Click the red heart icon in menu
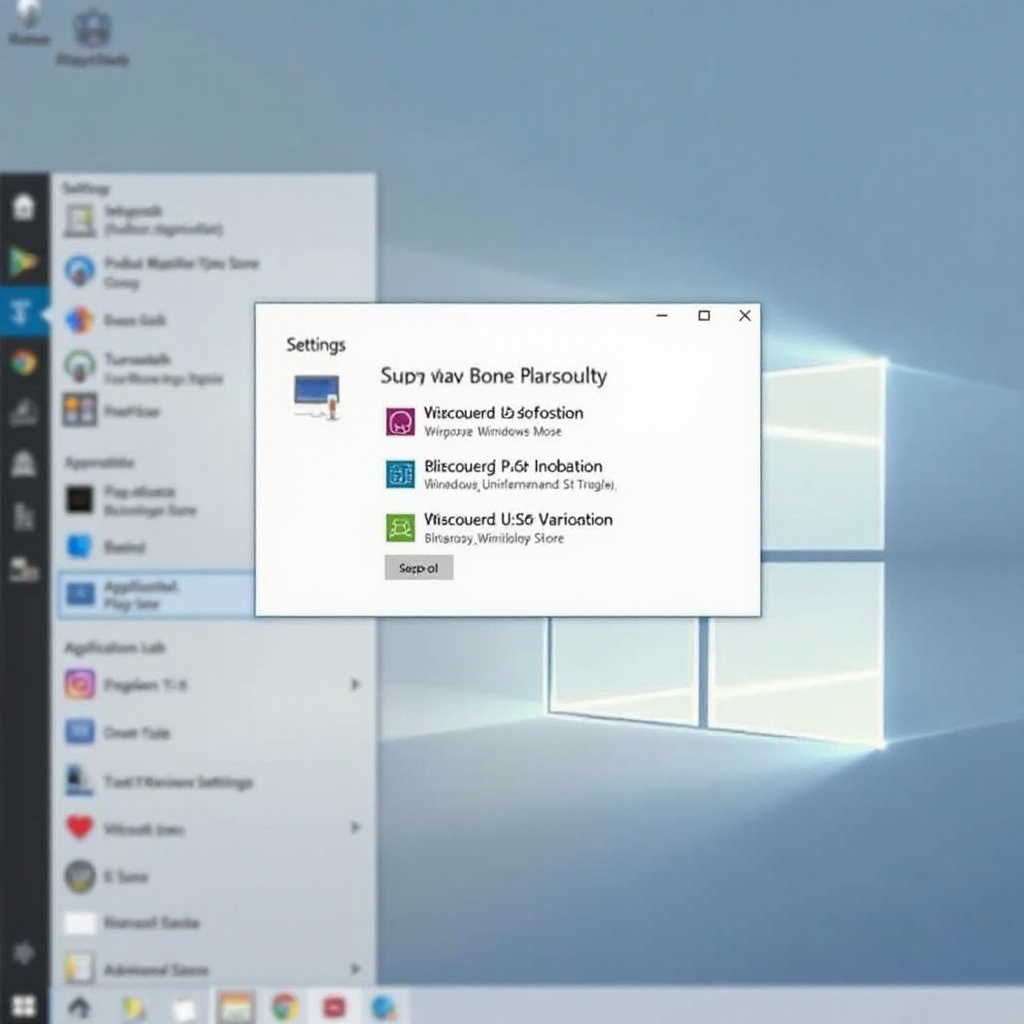The width and height of the screenshot is (1024, 1024). 80,828
